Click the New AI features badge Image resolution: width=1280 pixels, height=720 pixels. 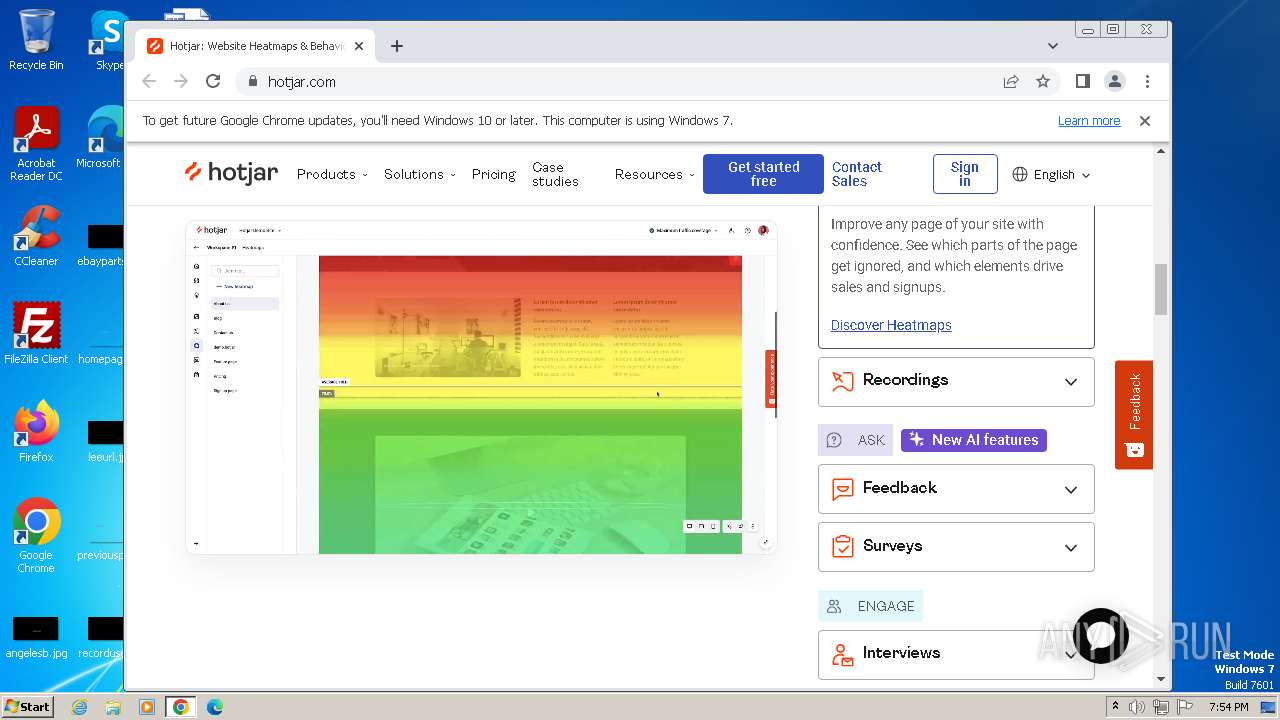click(x=974, y=440)
